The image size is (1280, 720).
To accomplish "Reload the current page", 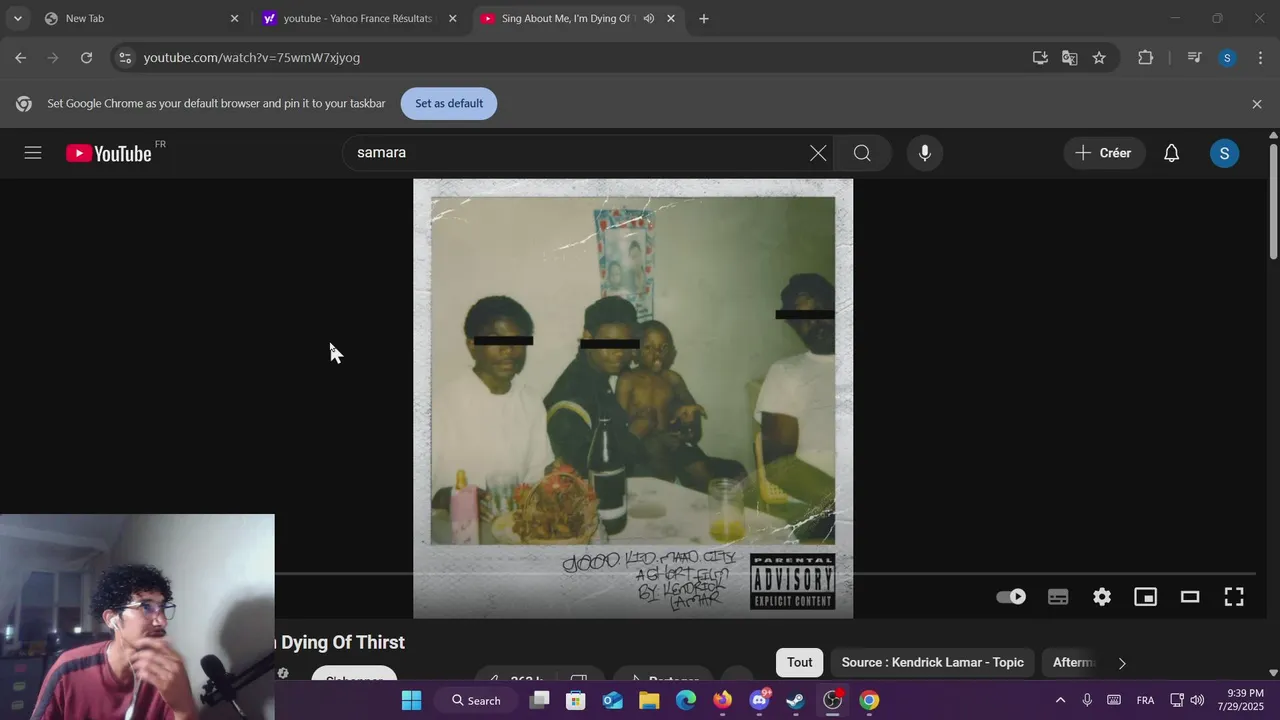I will click(x=87, y=58).
